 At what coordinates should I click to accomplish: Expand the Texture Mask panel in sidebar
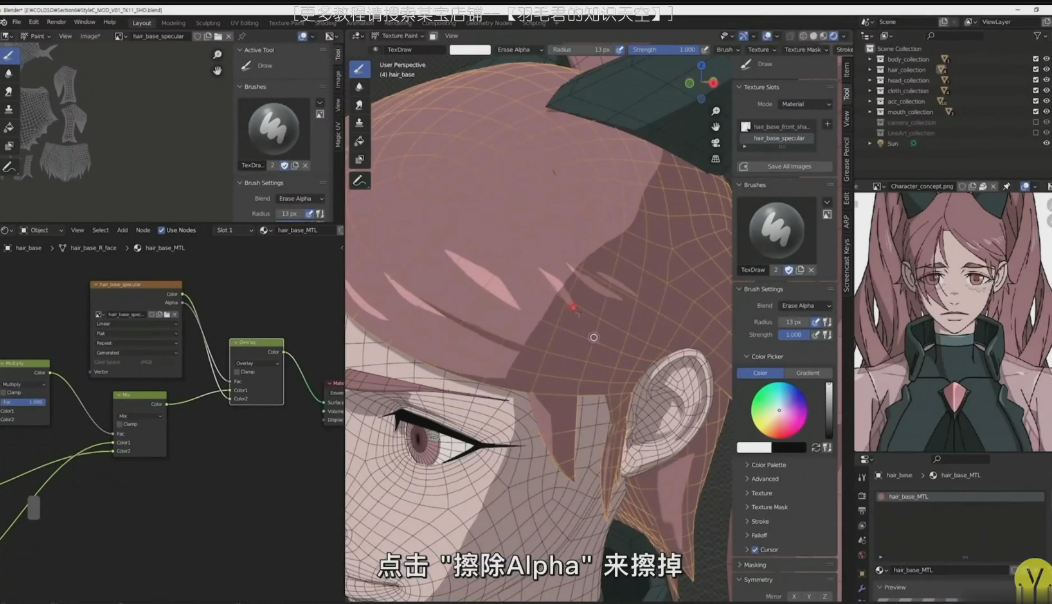770,507
